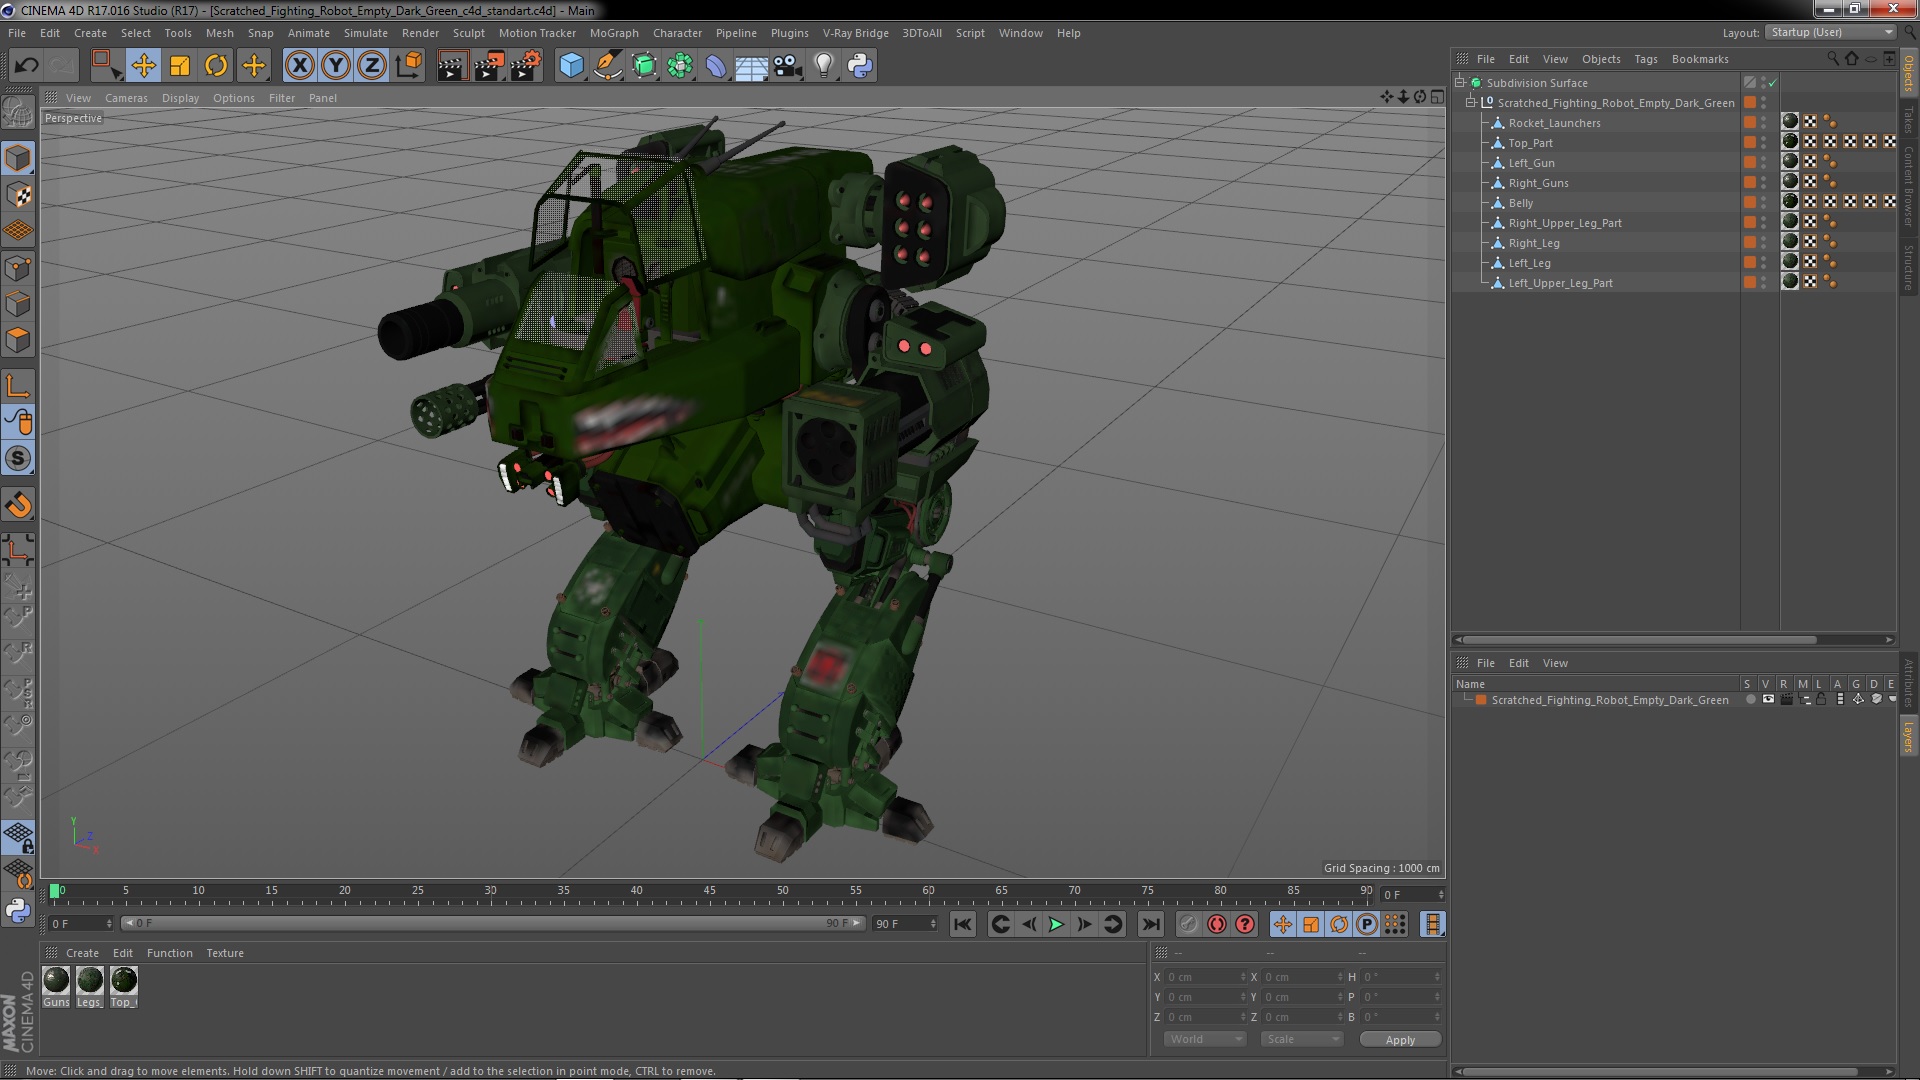Screen dimensions: 1920x1080
Task: Collapse the Subdivision Surface object
Action: pyautogui.click(x=1460, y=83)
